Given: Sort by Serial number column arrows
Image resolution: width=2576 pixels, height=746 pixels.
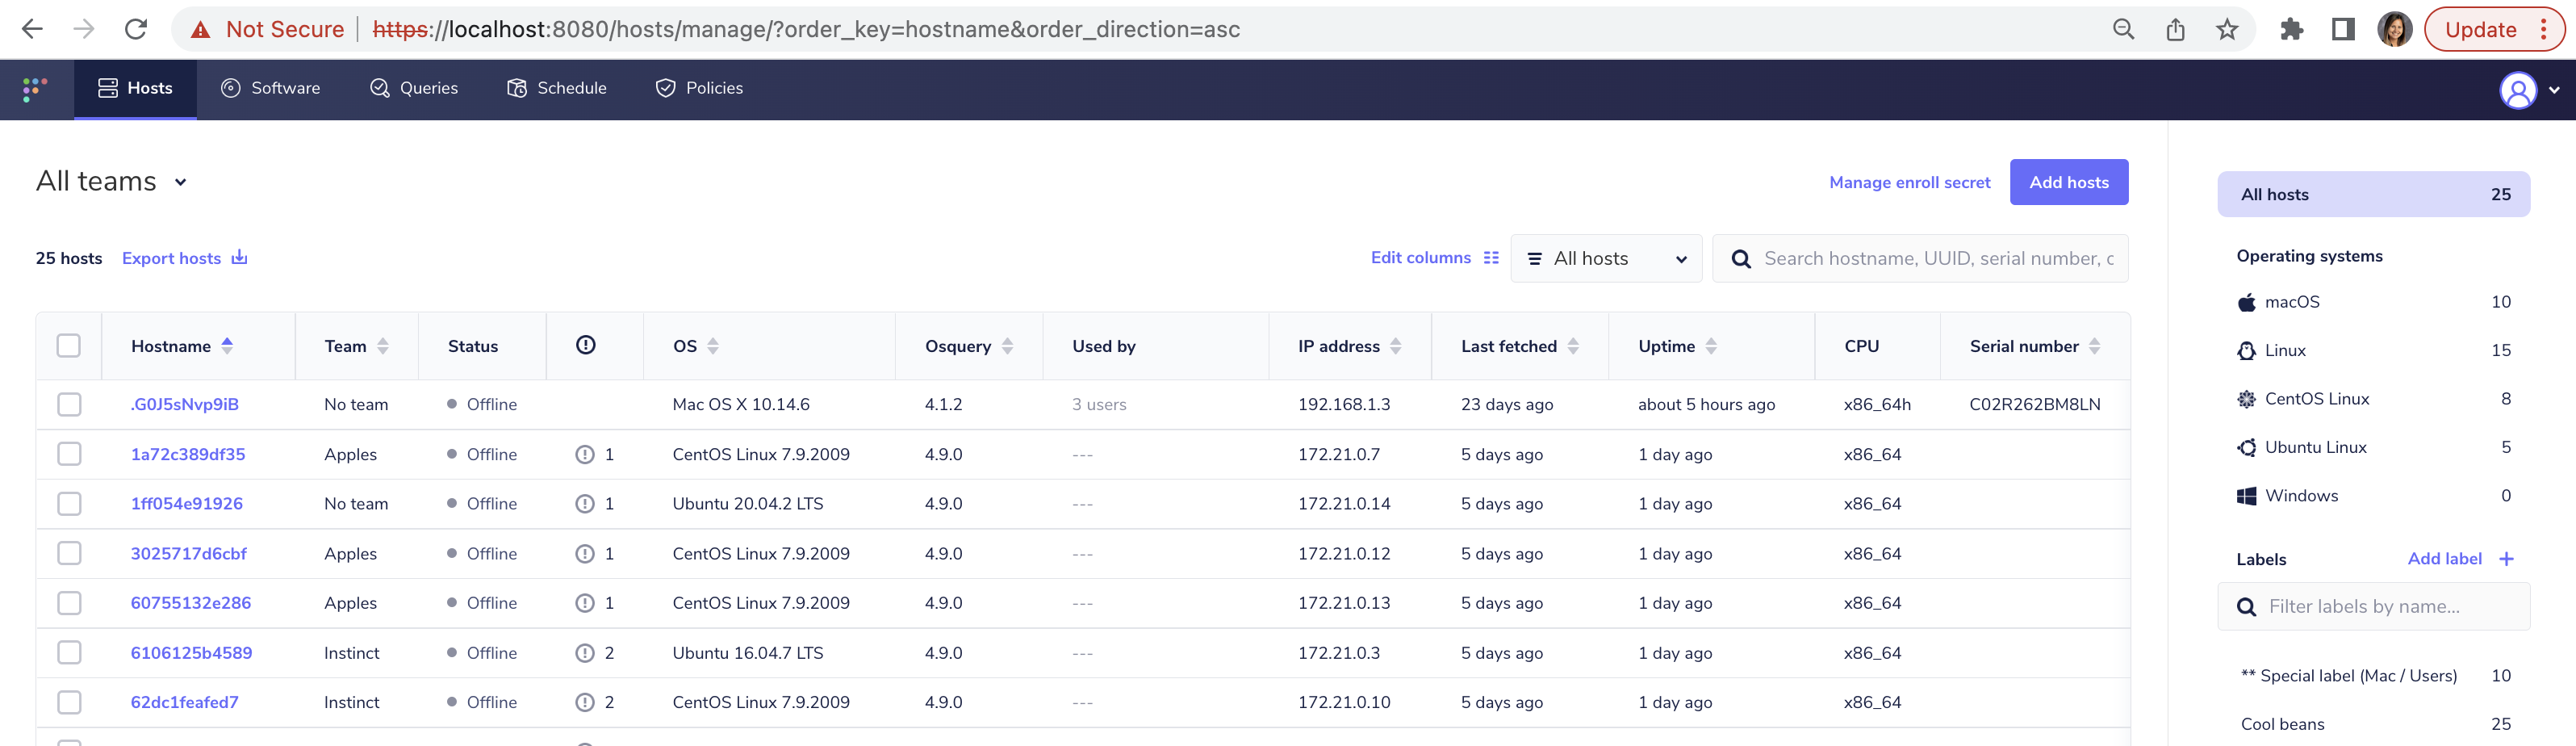Looking at the screenshot, I should (2095, 345).
